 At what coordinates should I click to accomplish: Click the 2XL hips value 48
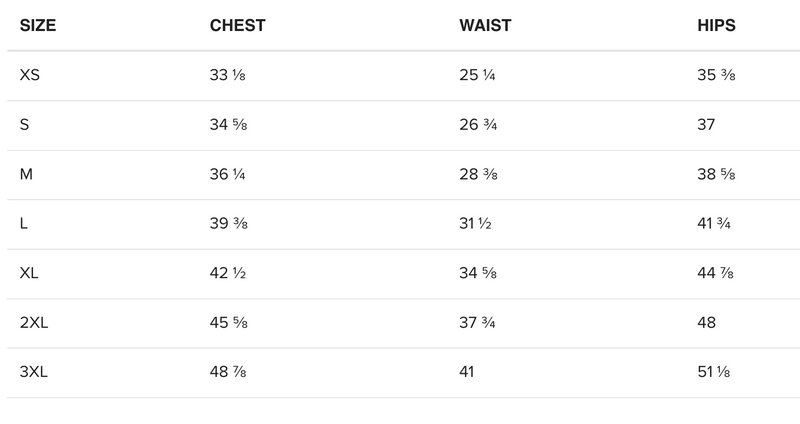pyautogui.click(x=706, y=323)
